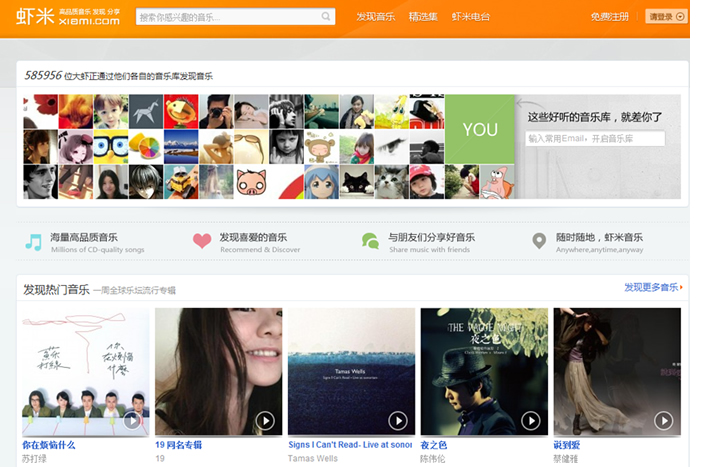Play the 蔡健雅 album
This screenshot has height=467, width=704.
pyautogui.click(x=664, y=420)
